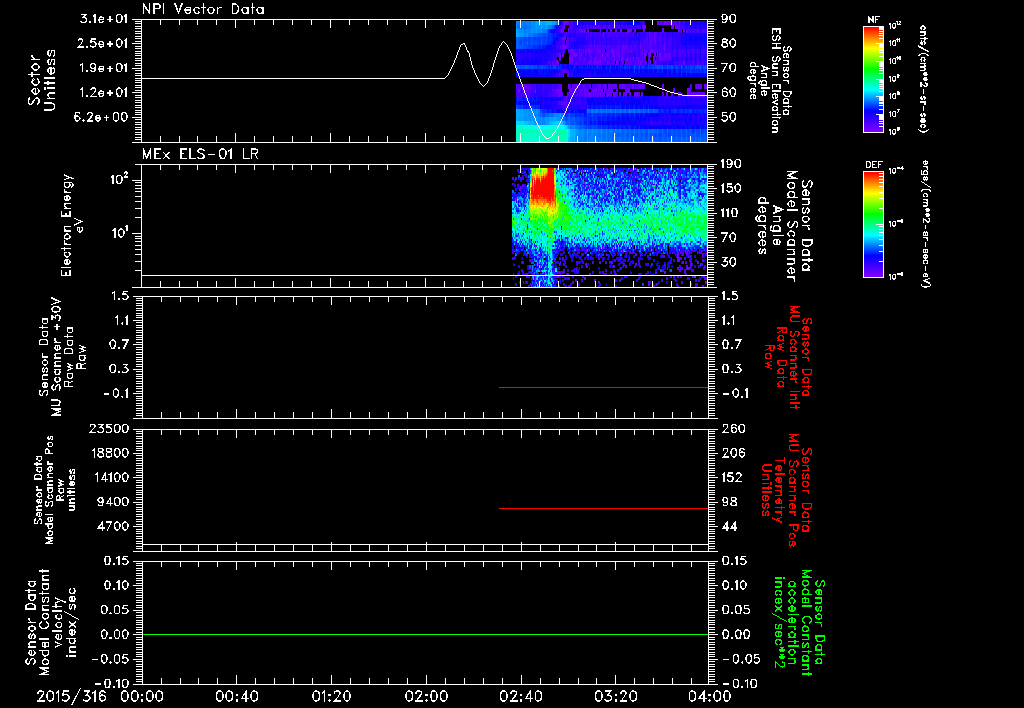The width and height of the screenshot is (1024, 708).
Task: Click the 'NPI Vector Data' panel title
Action: (x=203, y=9)
